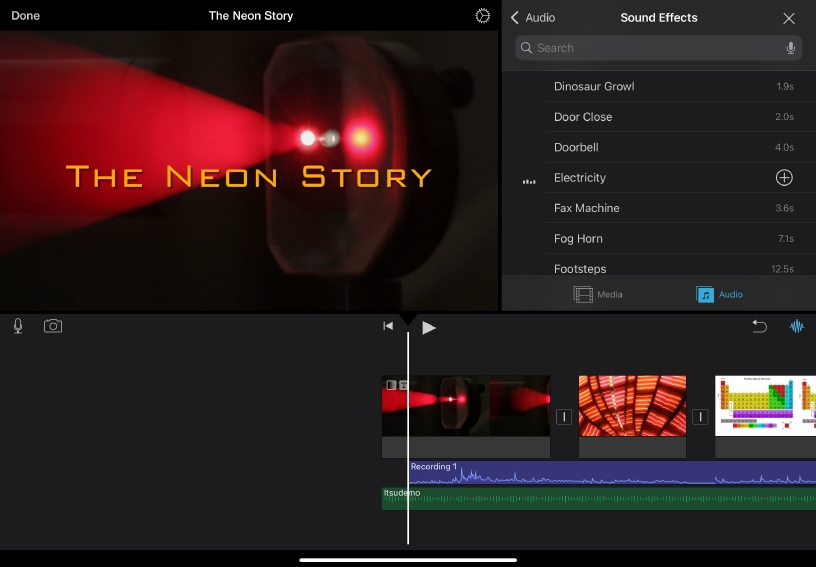Add the Electricity sound effect with plus
Screen dimensions: 816x567
pos(784,178)
